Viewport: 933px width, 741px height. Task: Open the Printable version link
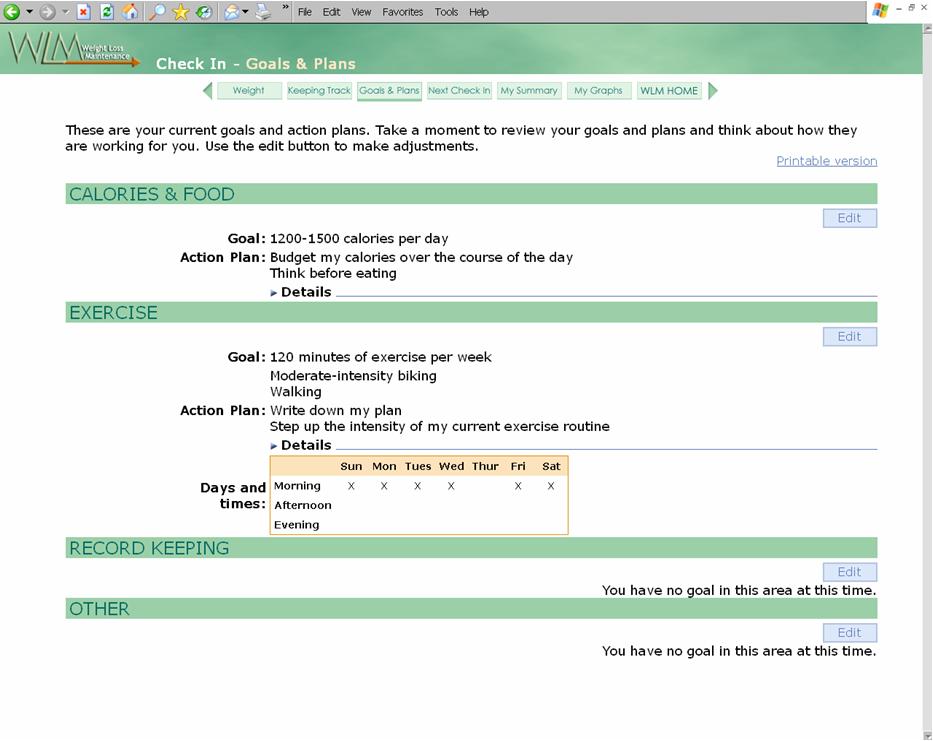click(826, 161)
